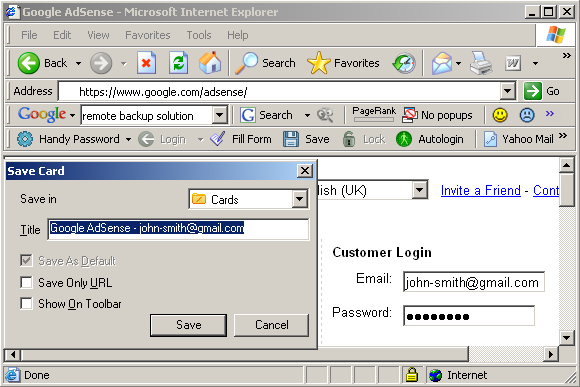Image resolution: width=580 pixels, height=387 pixels.
Task: Open the Address bar dropdown
Action: click(508, 91)
